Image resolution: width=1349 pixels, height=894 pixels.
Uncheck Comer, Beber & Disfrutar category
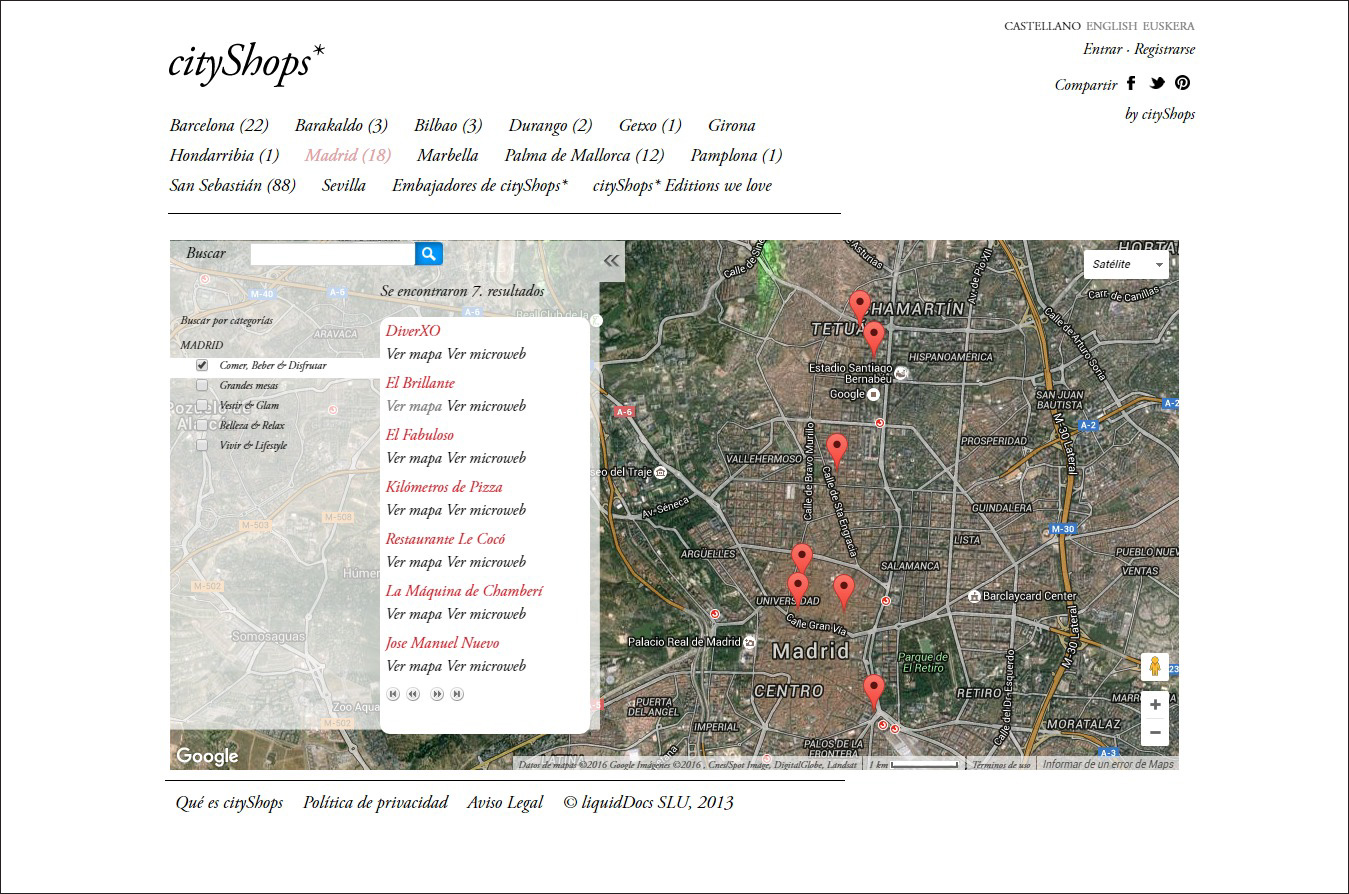click(x=202, y=366)
